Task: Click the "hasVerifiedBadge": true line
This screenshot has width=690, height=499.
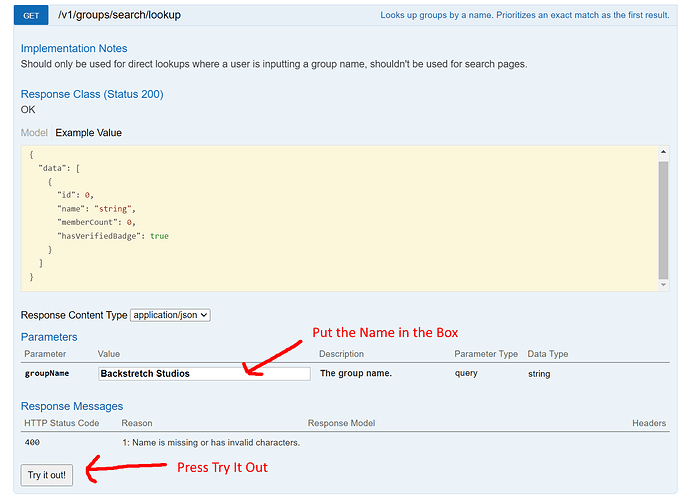Action: coord(113,236)
